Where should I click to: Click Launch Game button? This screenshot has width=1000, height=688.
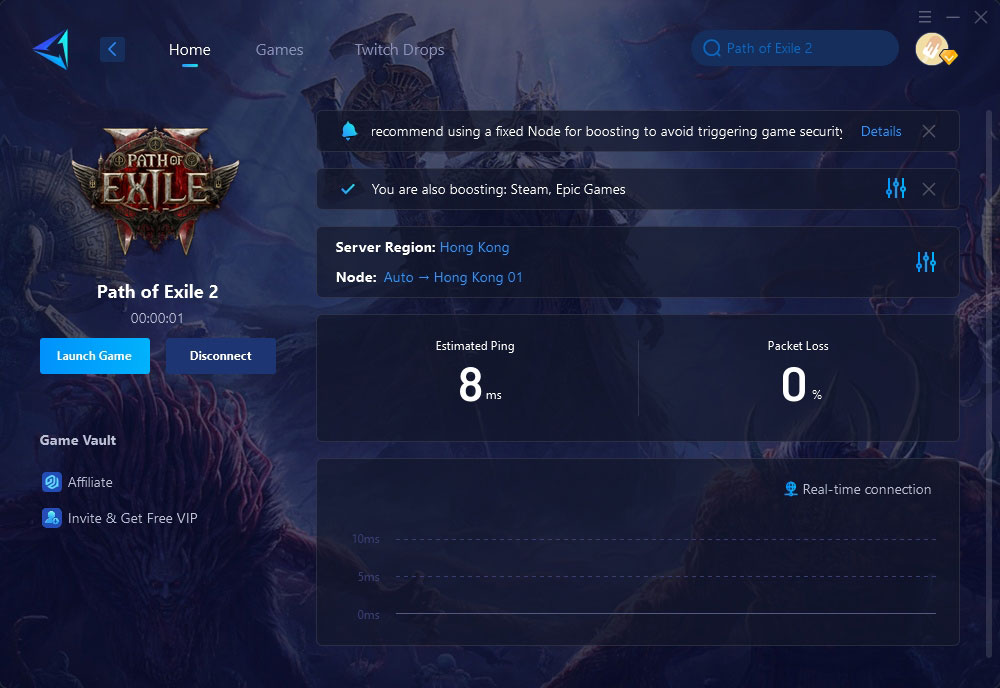pyautogui.click(x=94, y=356)
